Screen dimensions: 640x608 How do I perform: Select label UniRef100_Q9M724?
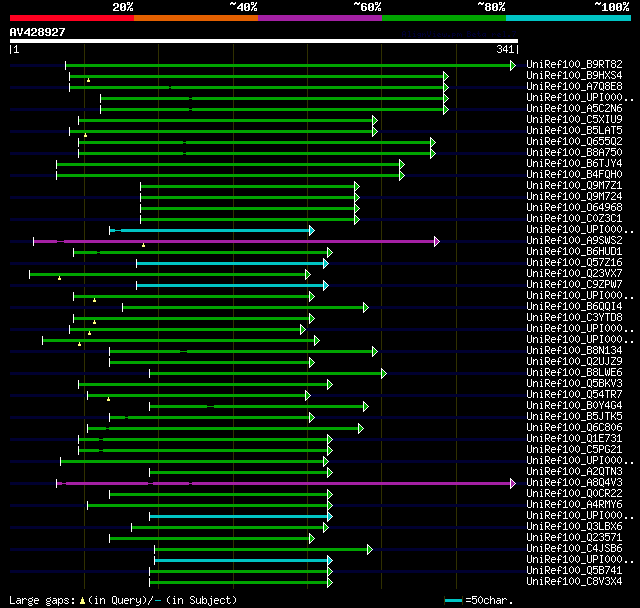point(574,197)
